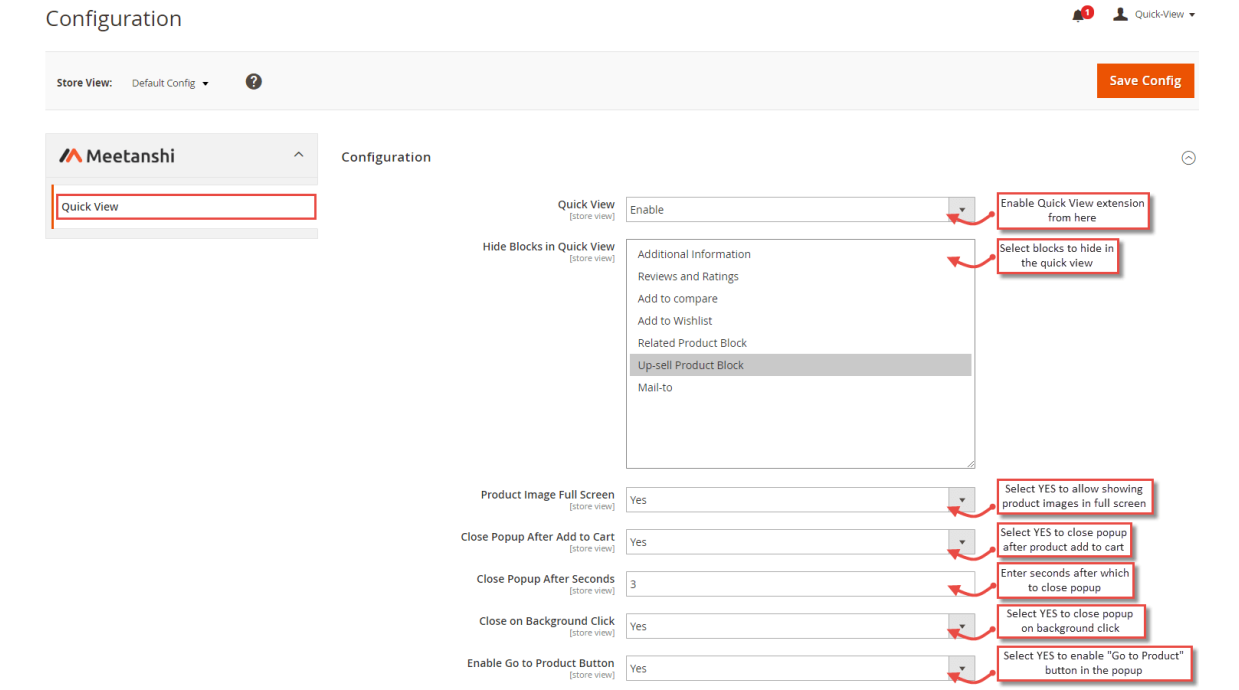Open the Close on Background Click dropdown
The image size is (1239, 690).
961,625
